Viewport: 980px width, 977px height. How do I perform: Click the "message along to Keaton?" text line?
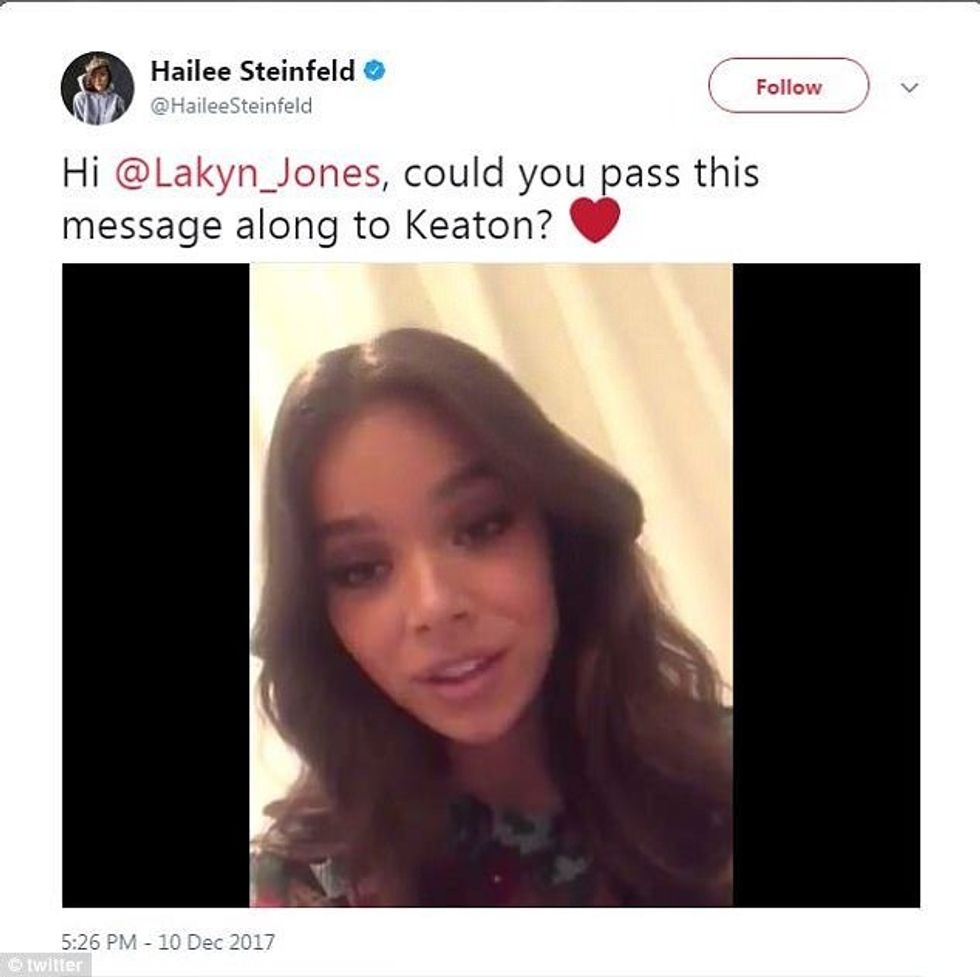pos(307,225)
